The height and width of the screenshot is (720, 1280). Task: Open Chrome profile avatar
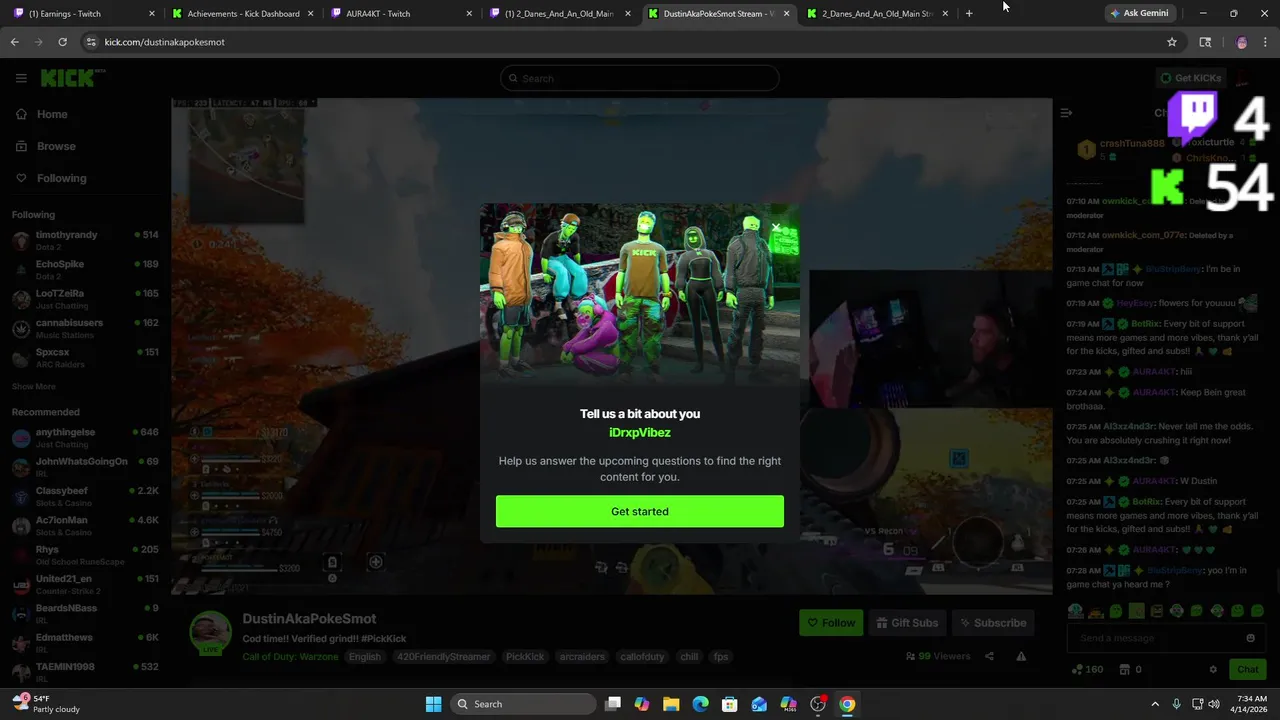tap(1242, 42)
